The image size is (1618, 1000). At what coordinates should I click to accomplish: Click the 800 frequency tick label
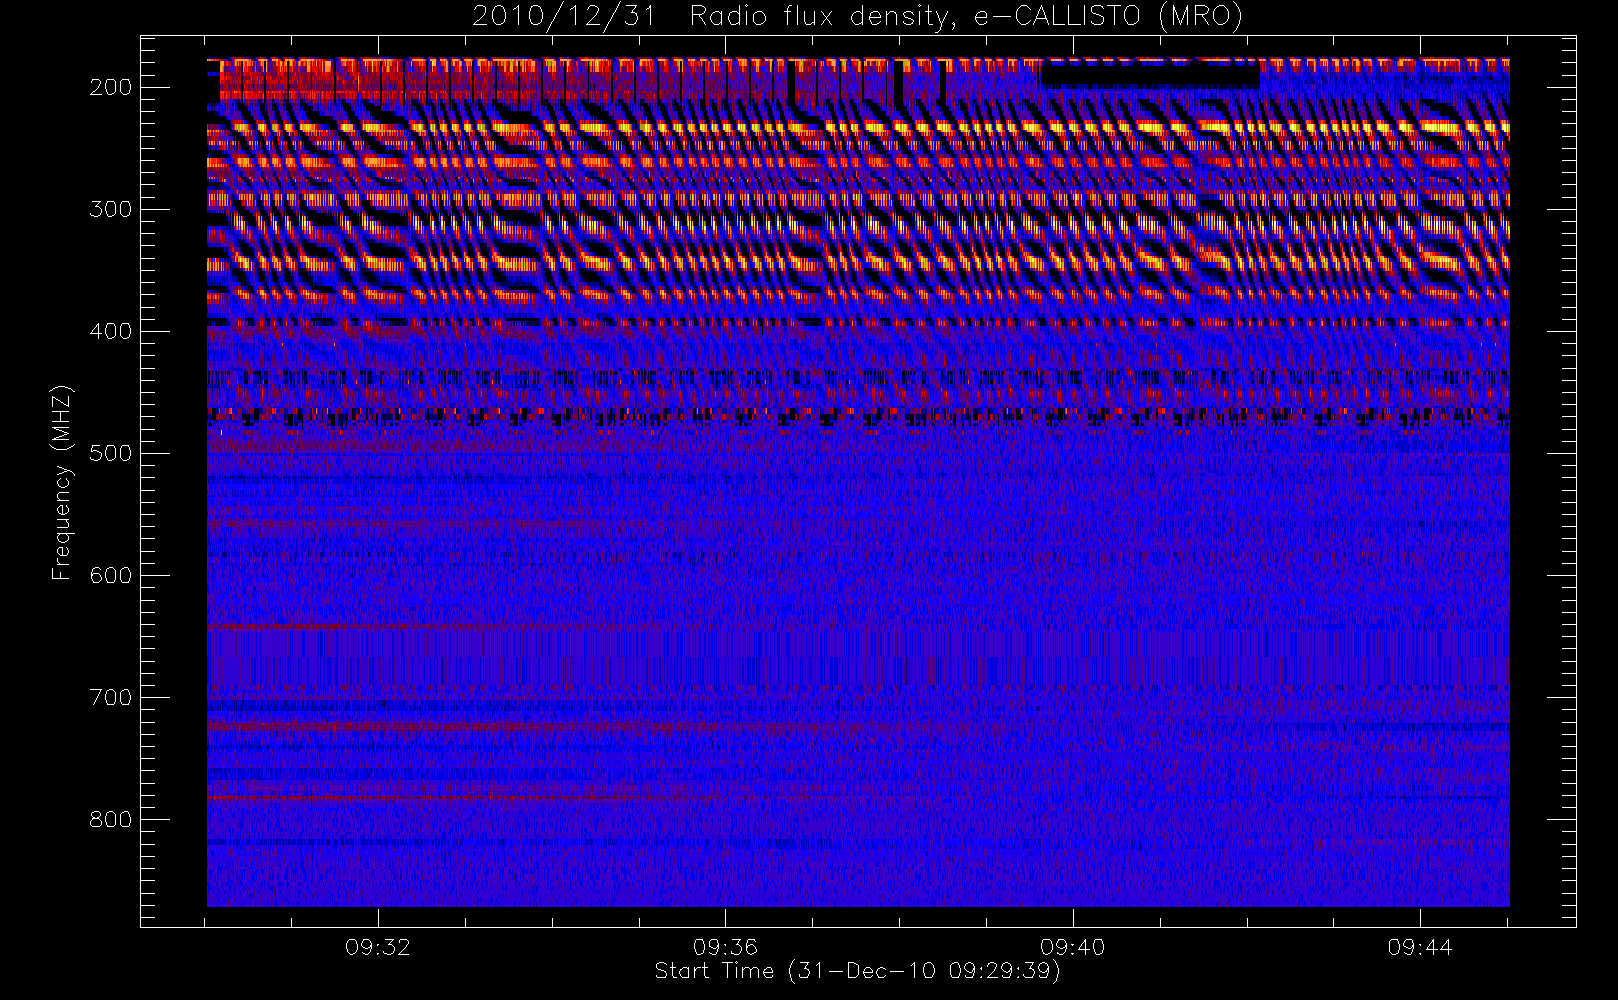coord(110,819)
